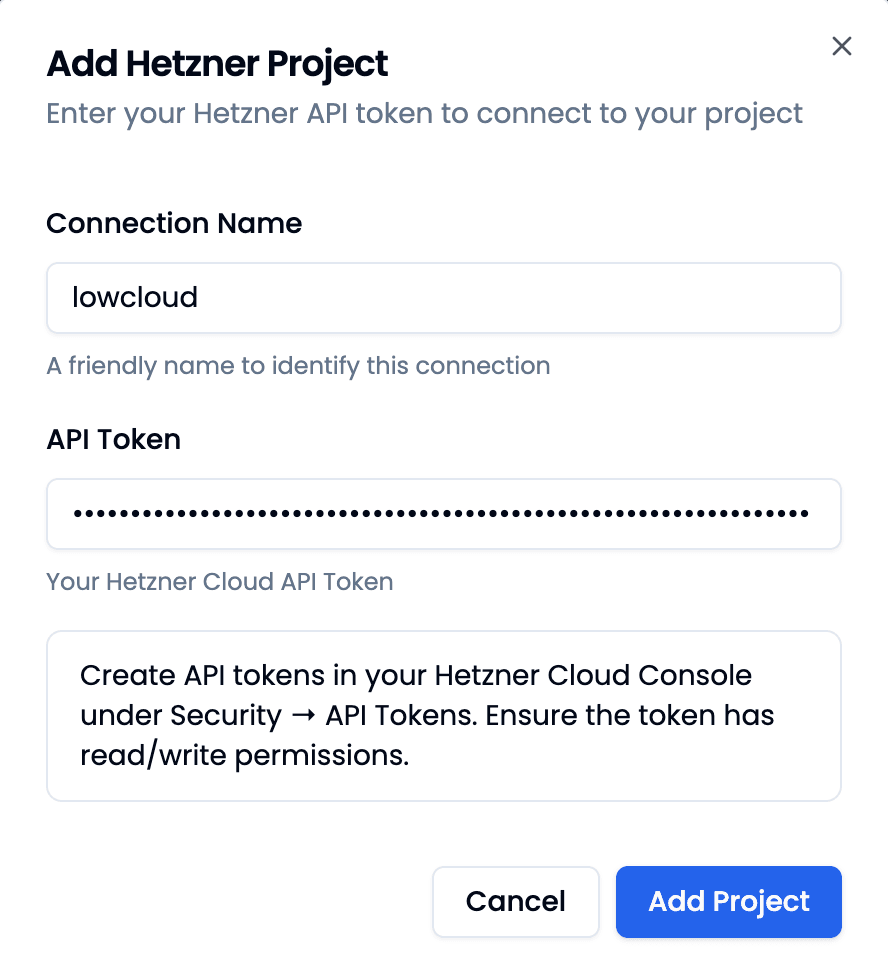Place cursor in the API Token box
This screenshot has height=976, width=888.
tap(443, 513)
